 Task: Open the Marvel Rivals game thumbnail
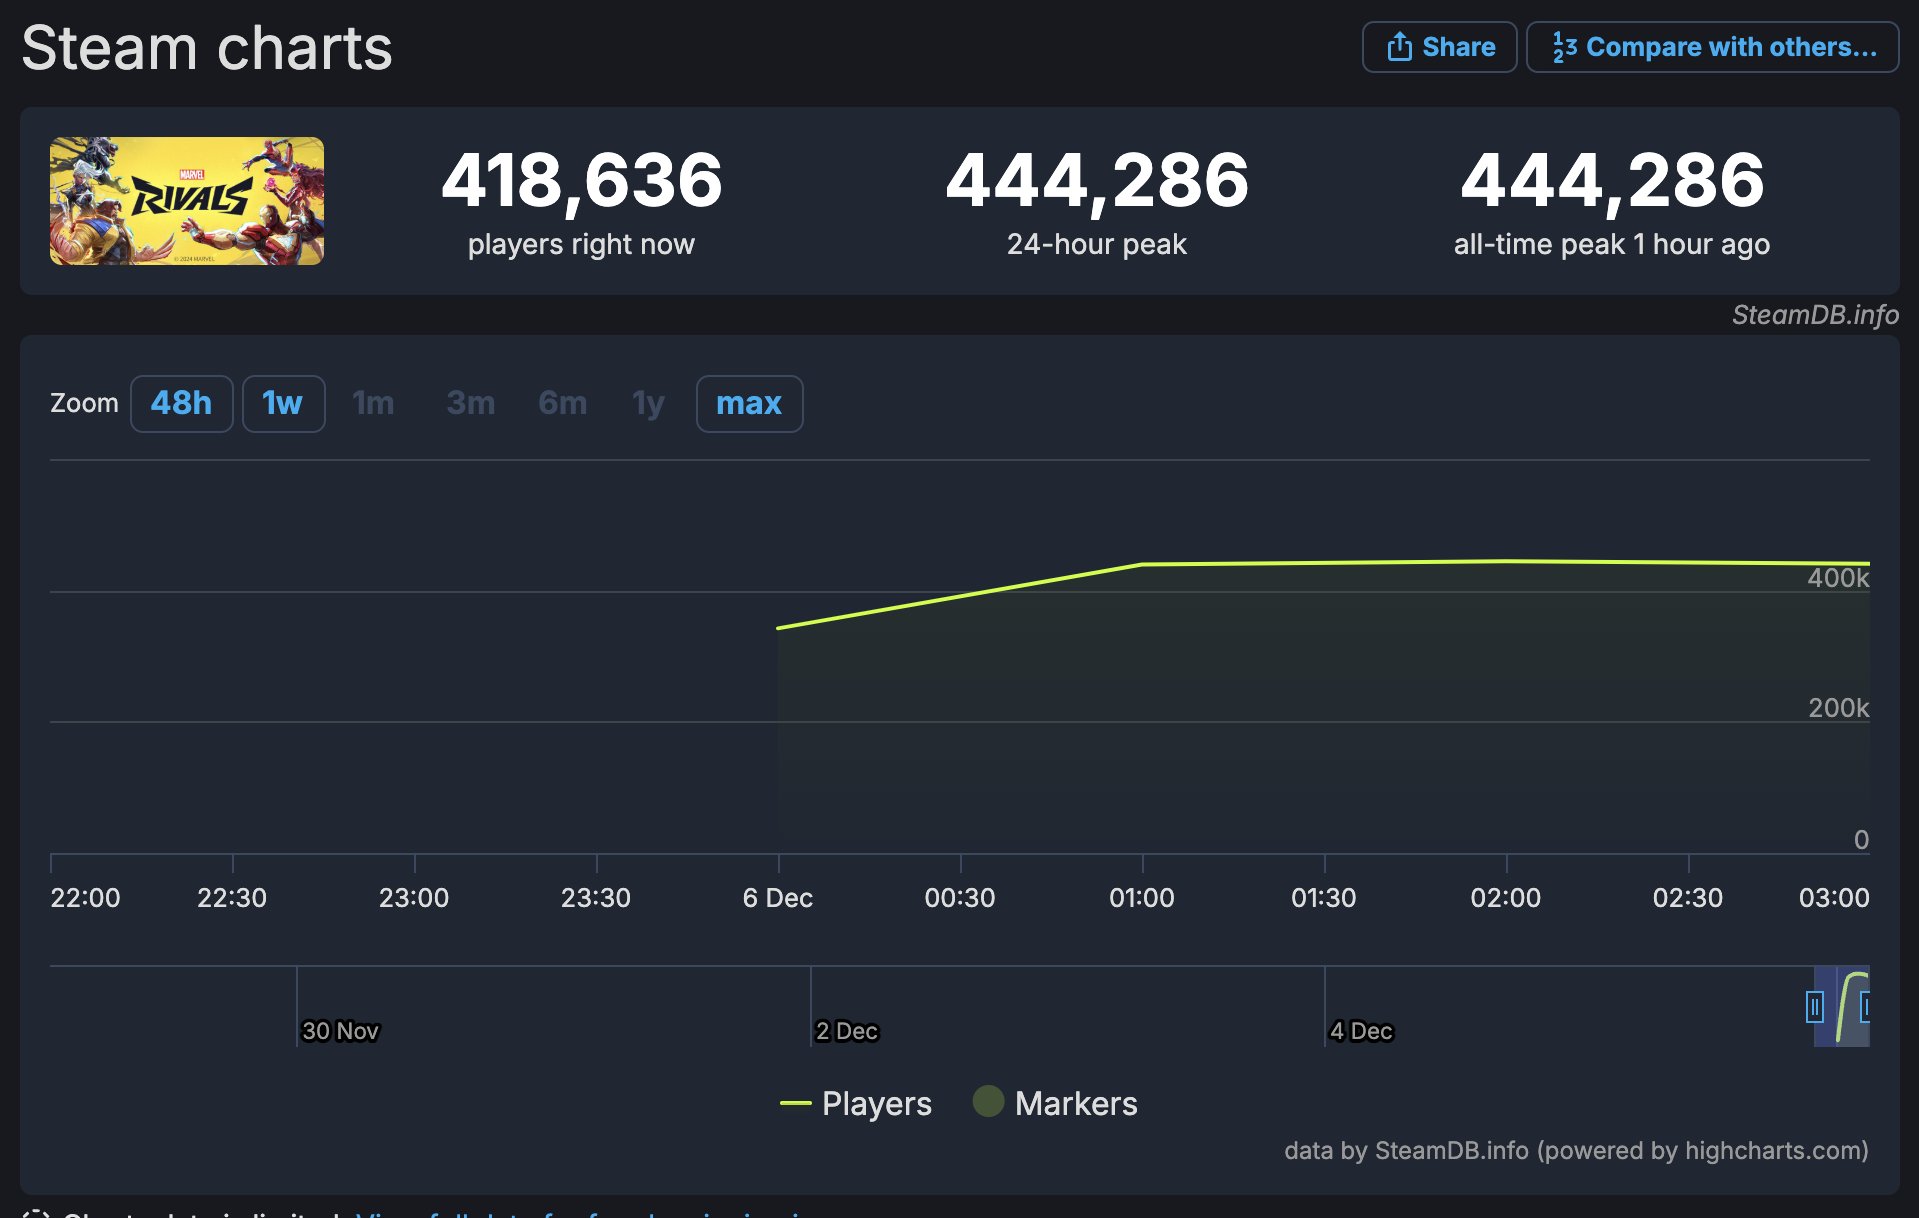[x=187, y=201]
